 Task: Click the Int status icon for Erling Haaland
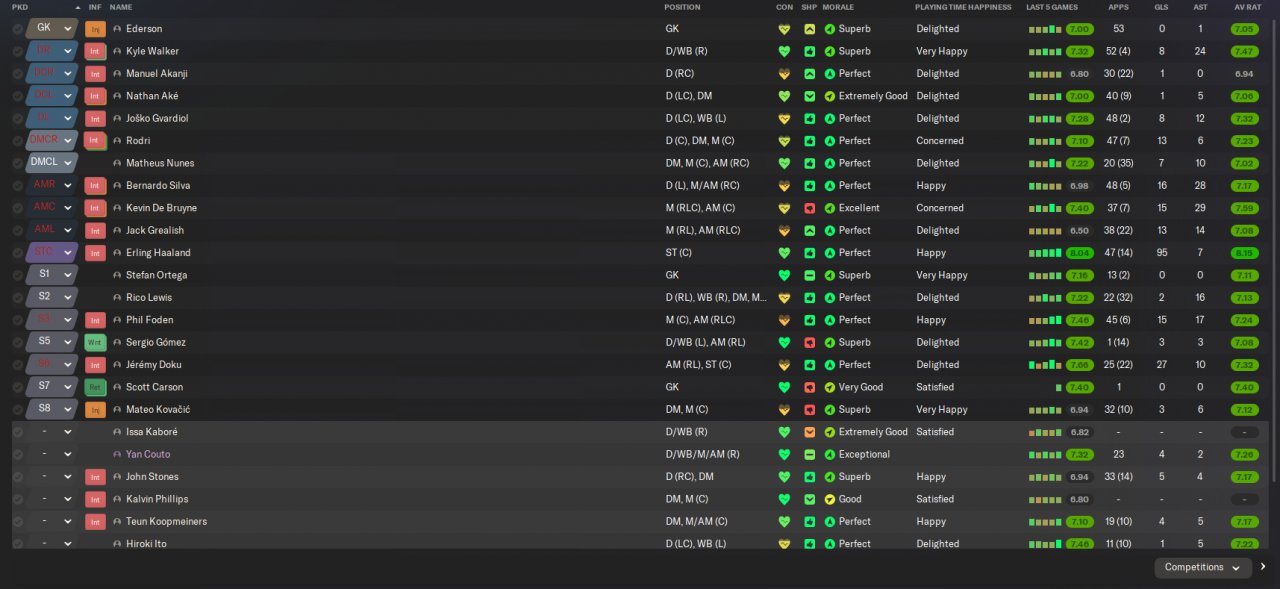pyautogui.click(x=95, y=253)
